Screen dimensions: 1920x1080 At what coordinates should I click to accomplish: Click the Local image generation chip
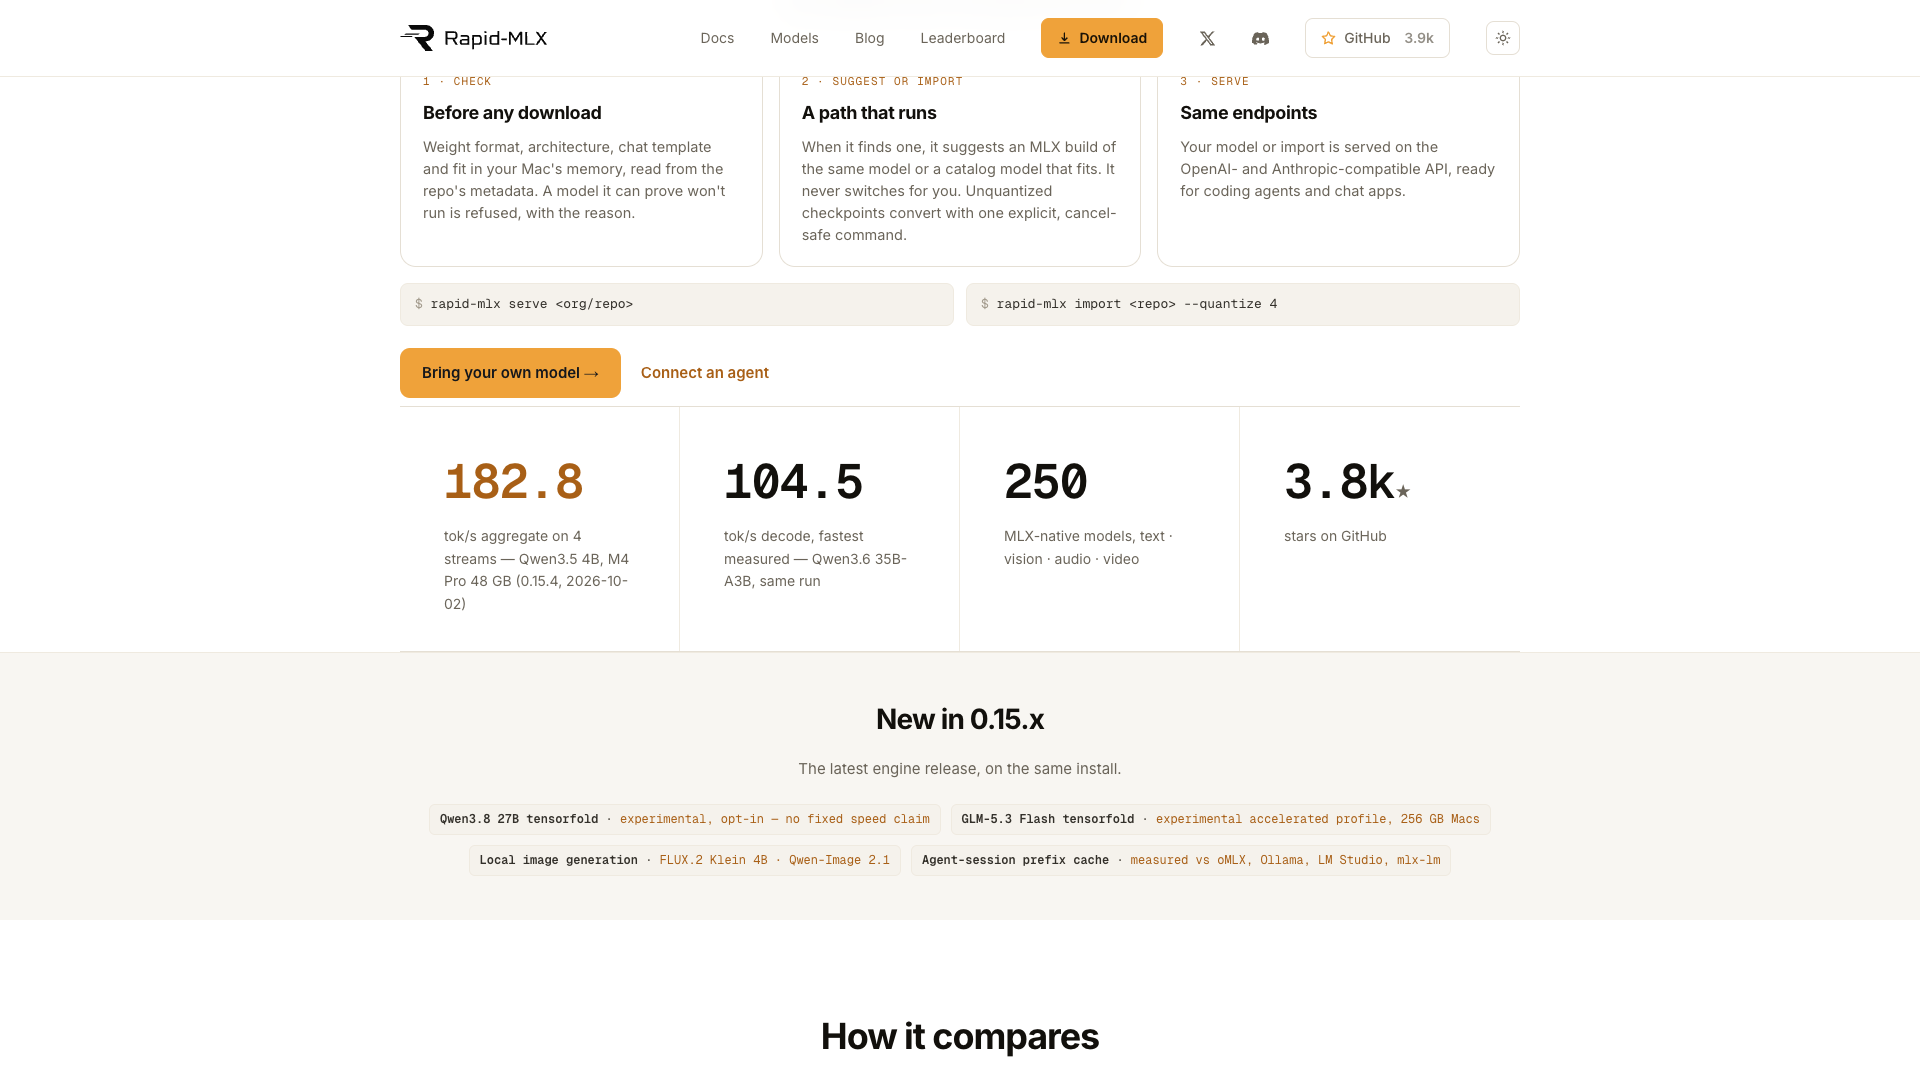coord(684,860)
